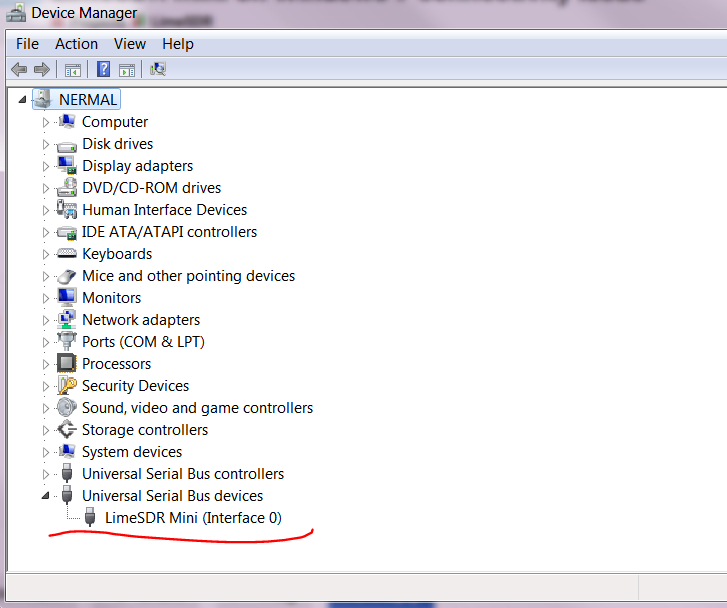Click the Show/Hide Action Pane toolbar icon
Image resolution: width=727 pixels, height=608 pixels.
click(x=127, y=70)
